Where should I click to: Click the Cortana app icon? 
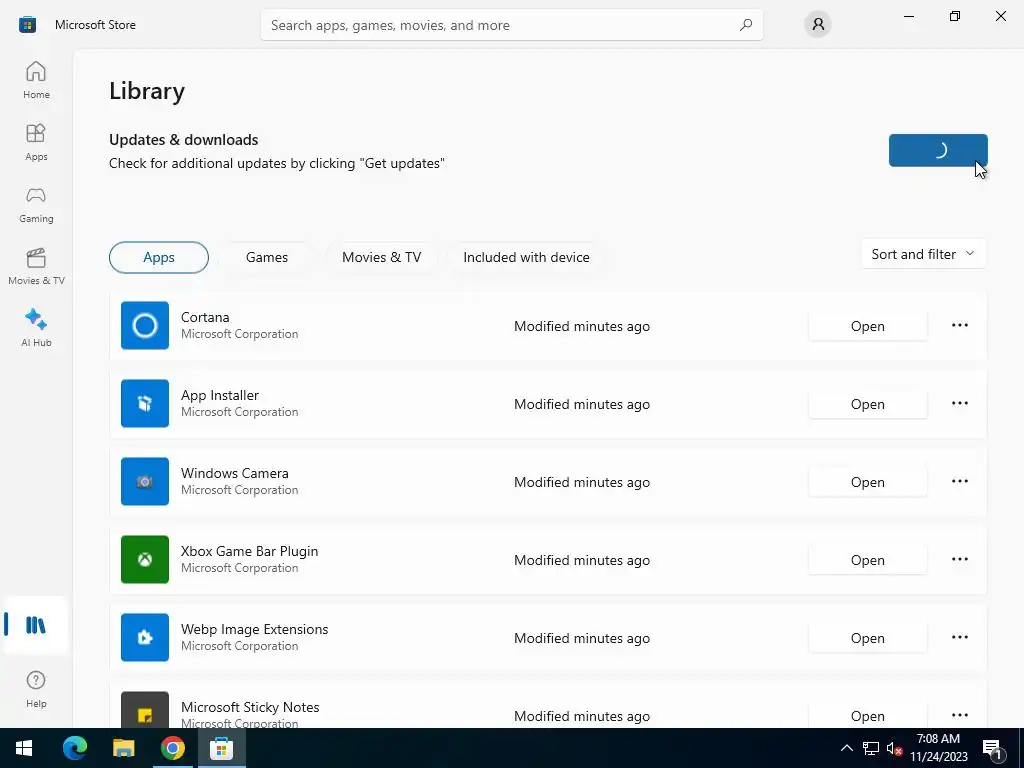(145, 325)
